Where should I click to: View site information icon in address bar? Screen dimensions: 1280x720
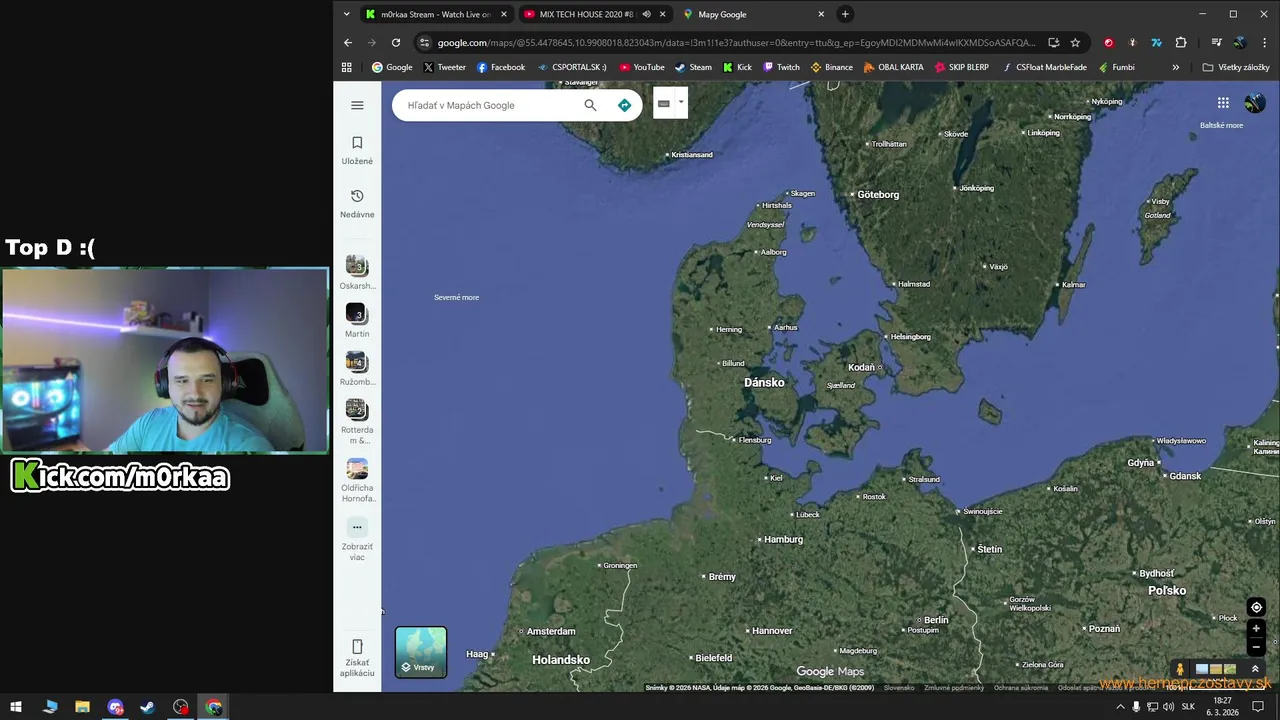[425, 42]
